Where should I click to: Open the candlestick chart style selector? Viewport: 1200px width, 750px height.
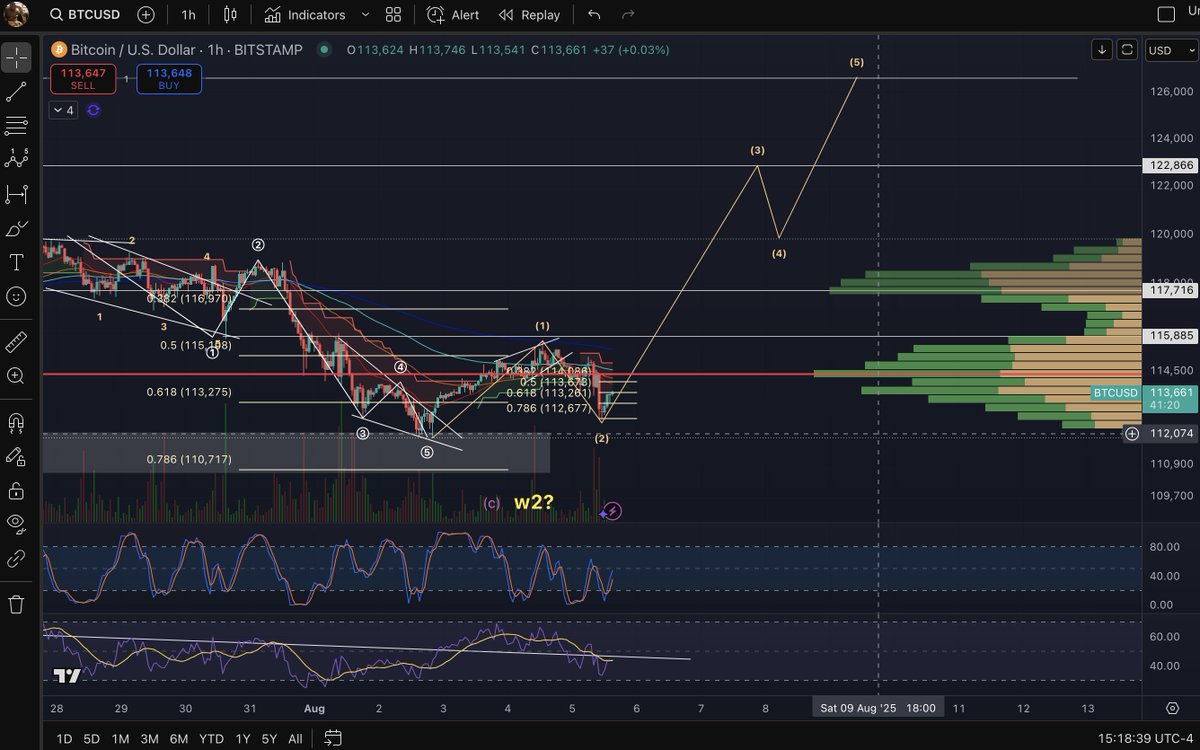(x=231, y=15)
